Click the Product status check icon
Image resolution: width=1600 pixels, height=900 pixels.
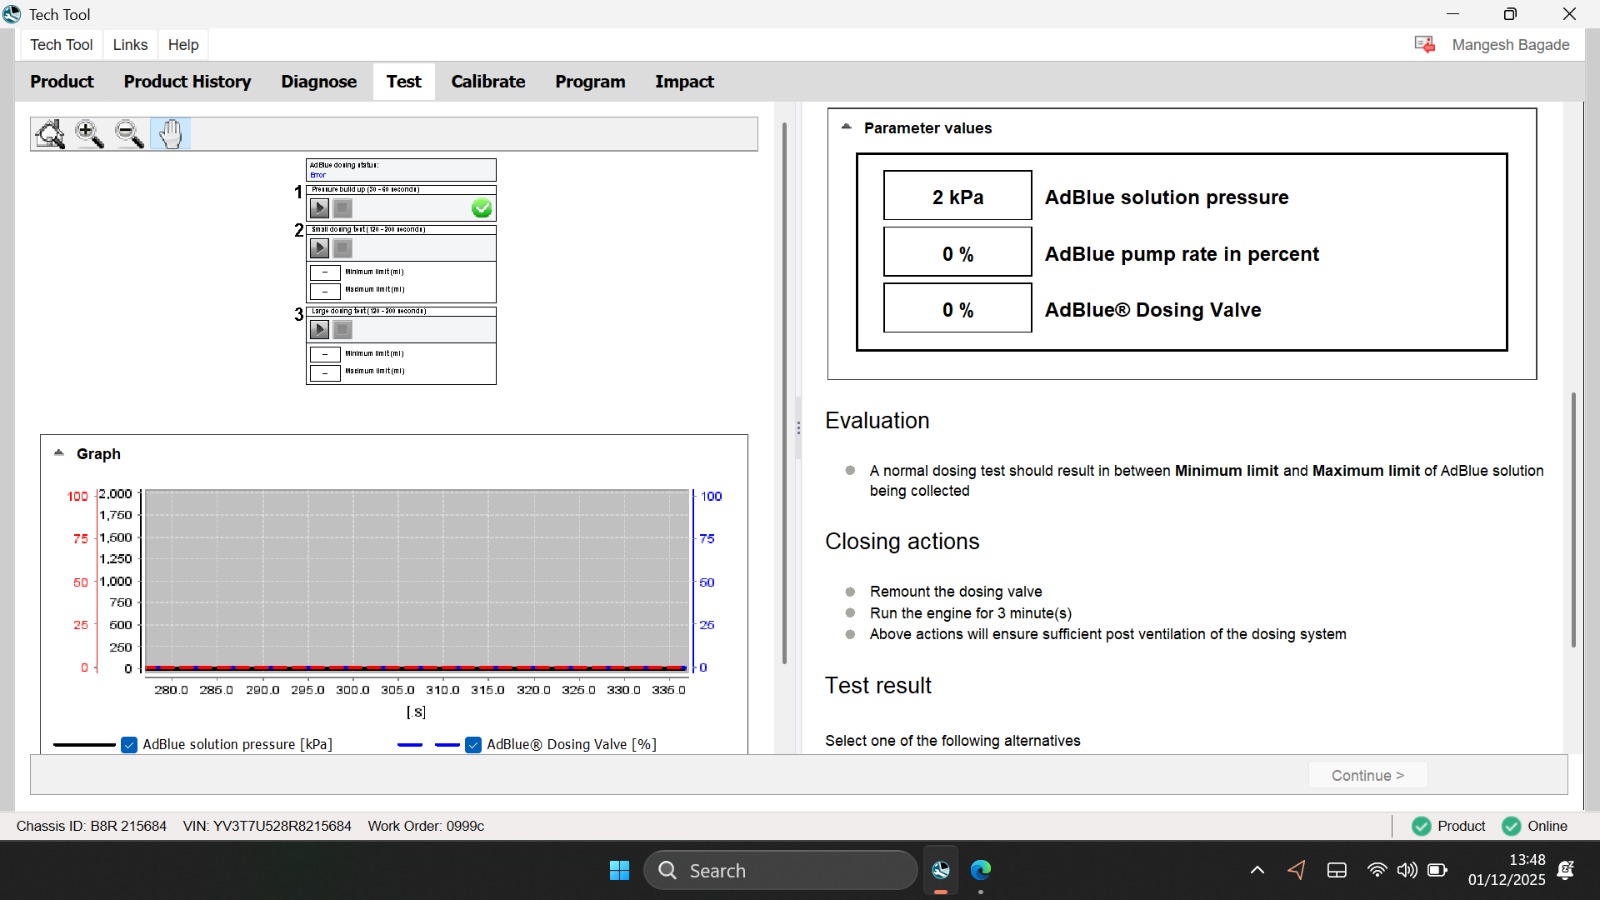coord(1421,826)
